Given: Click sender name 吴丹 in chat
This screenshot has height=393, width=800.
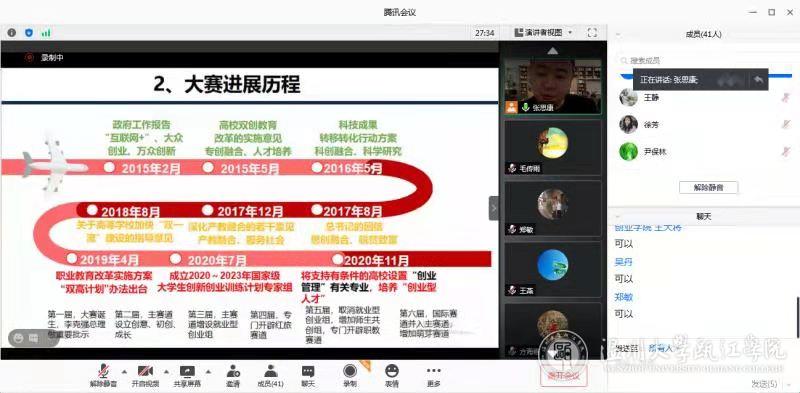Looking at the screenshot, I should click(x=623, y=262).
